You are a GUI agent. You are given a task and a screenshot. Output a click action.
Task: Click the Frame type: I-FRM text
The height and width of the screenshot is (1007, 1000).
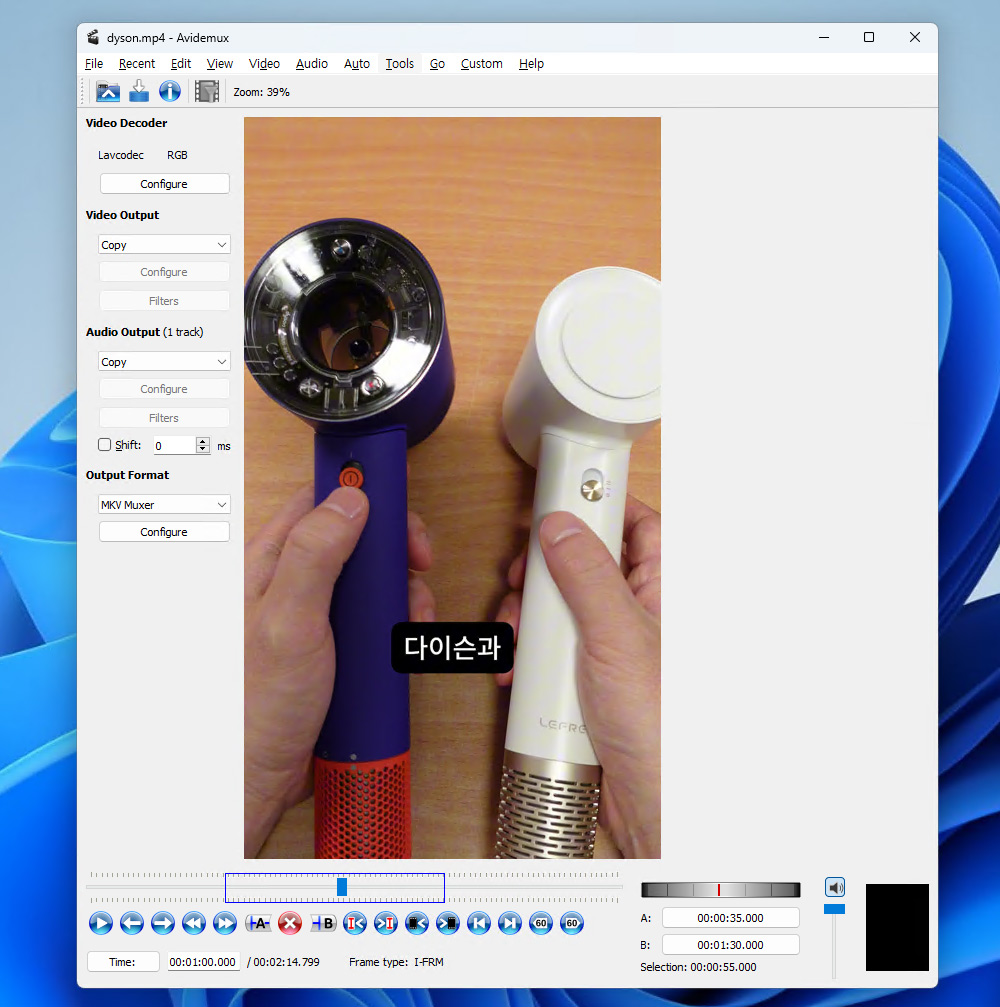[396, 961]
